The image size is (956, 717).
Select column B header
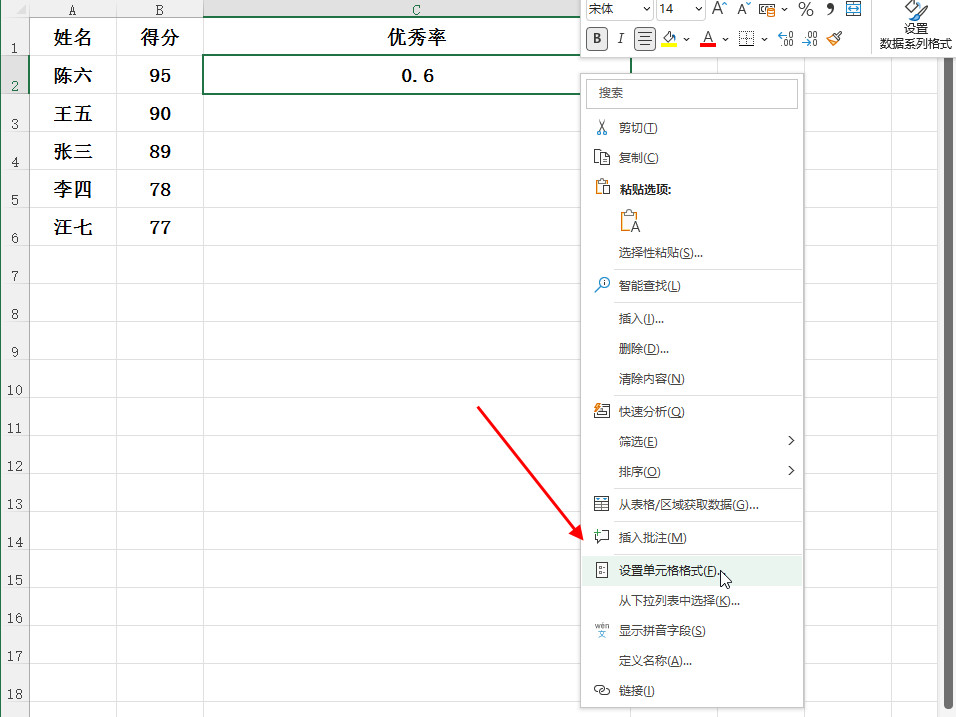click(160, 9)
